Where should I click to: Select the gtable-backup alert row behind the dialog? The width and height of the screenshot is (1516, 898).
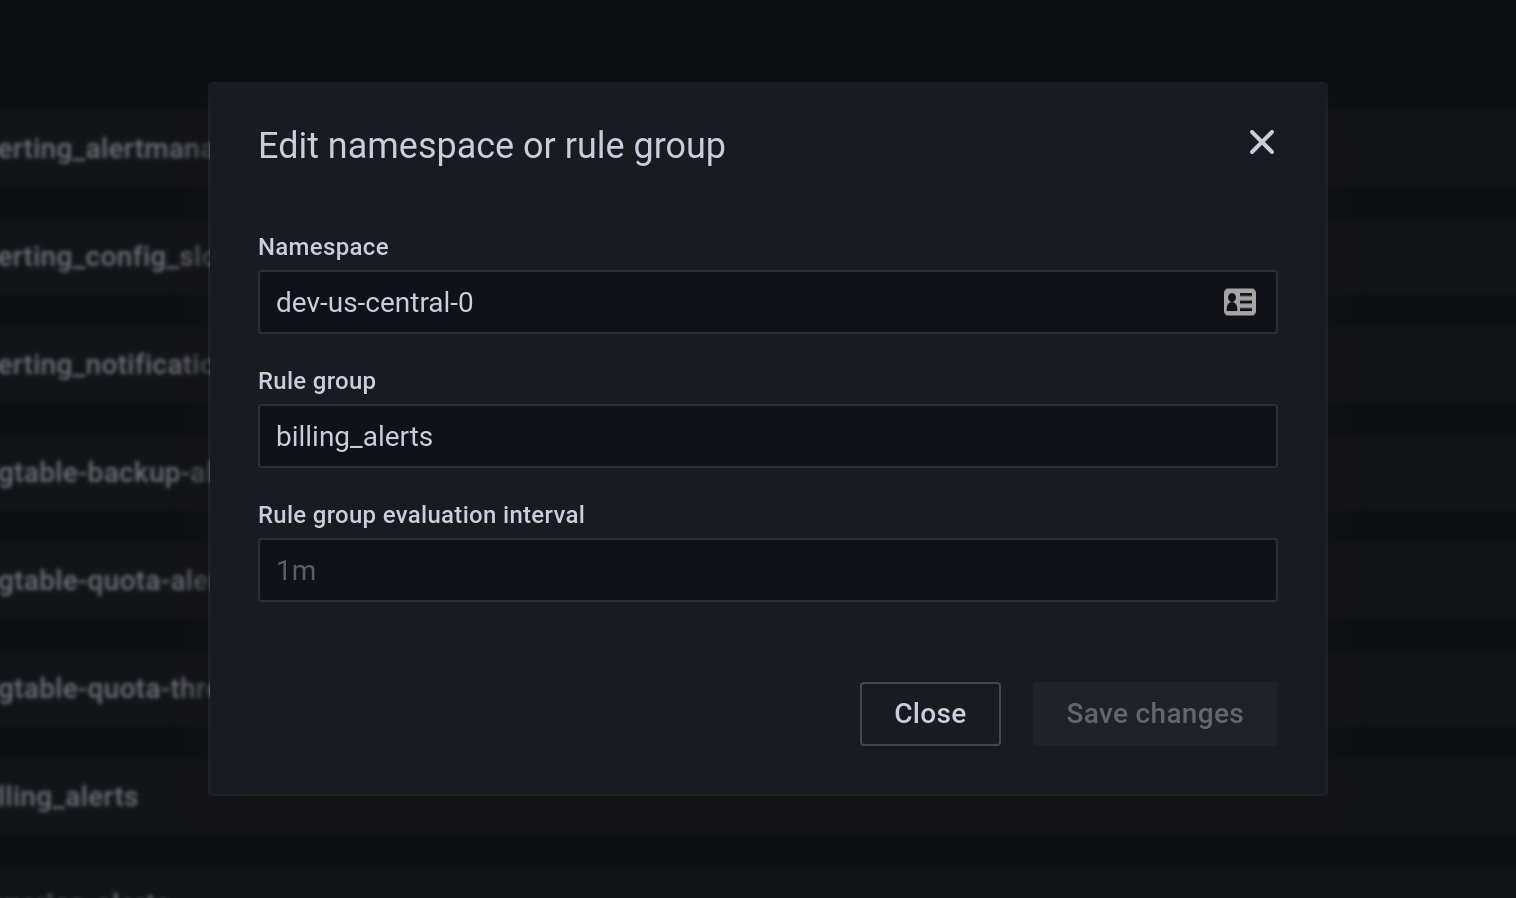point(100,473)
